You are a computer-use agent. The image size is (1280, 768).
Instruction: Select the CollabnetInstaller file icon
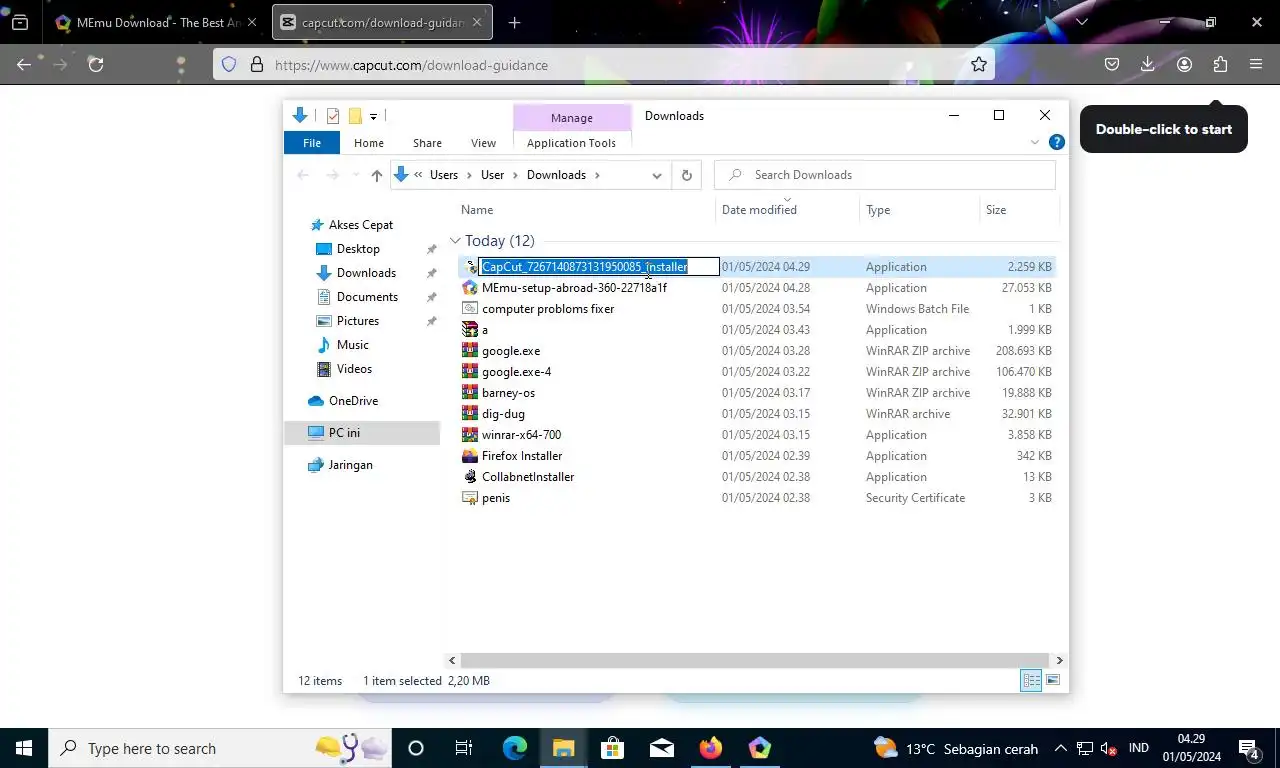coord(470,477)
